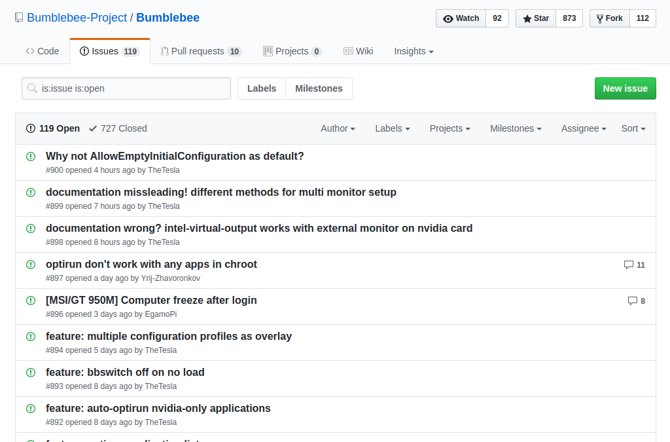Fork the Bumblebee repository
The width and height of the screenshot is (670, 442).
pyautogui.click(x=609, y=18)
